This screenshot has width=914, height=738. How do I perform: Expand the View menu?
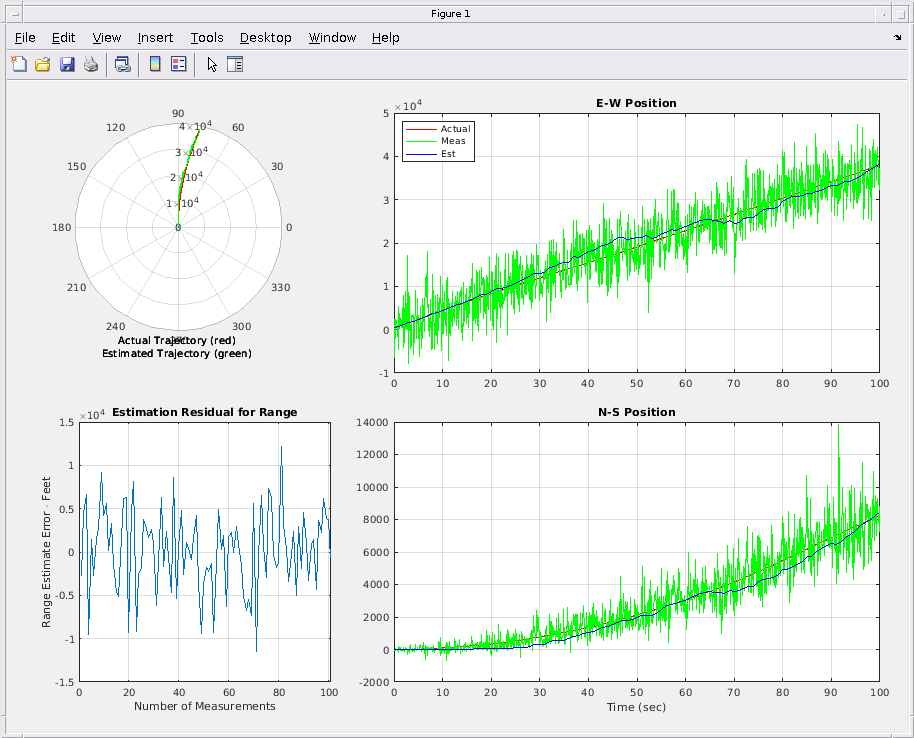tap(106, 38)
